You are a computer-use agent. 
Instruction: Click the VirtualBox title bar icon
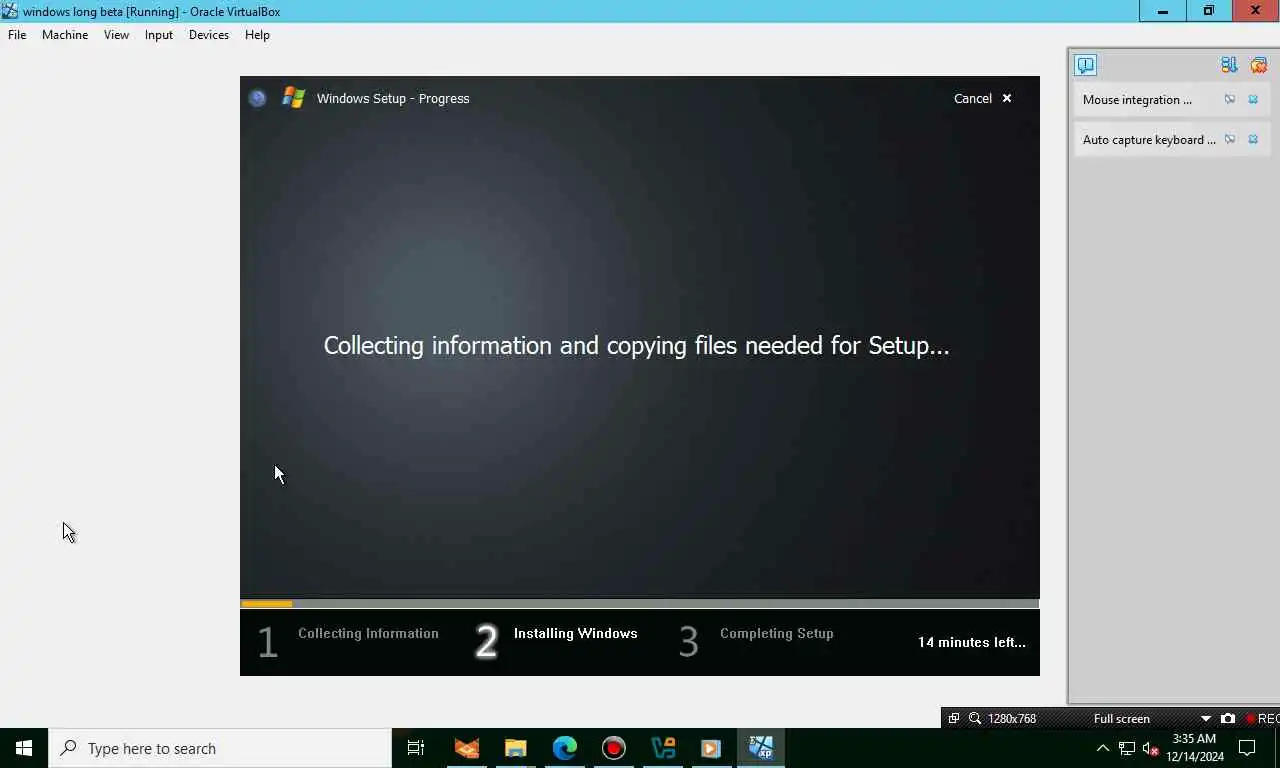click(10, 11)
